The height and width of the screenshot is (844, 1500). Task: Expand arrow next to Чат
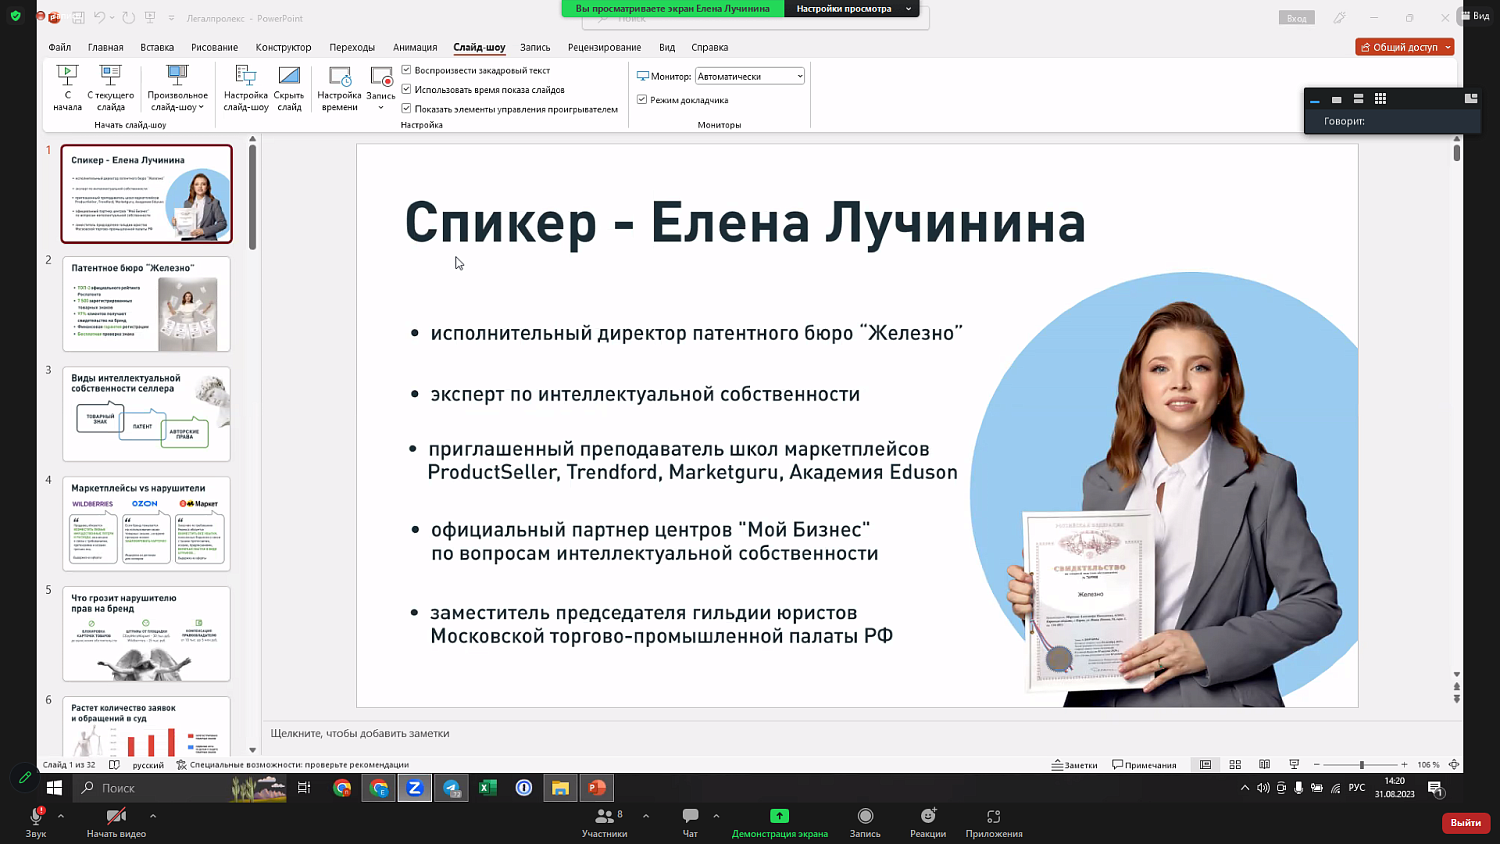coord(716,816)
